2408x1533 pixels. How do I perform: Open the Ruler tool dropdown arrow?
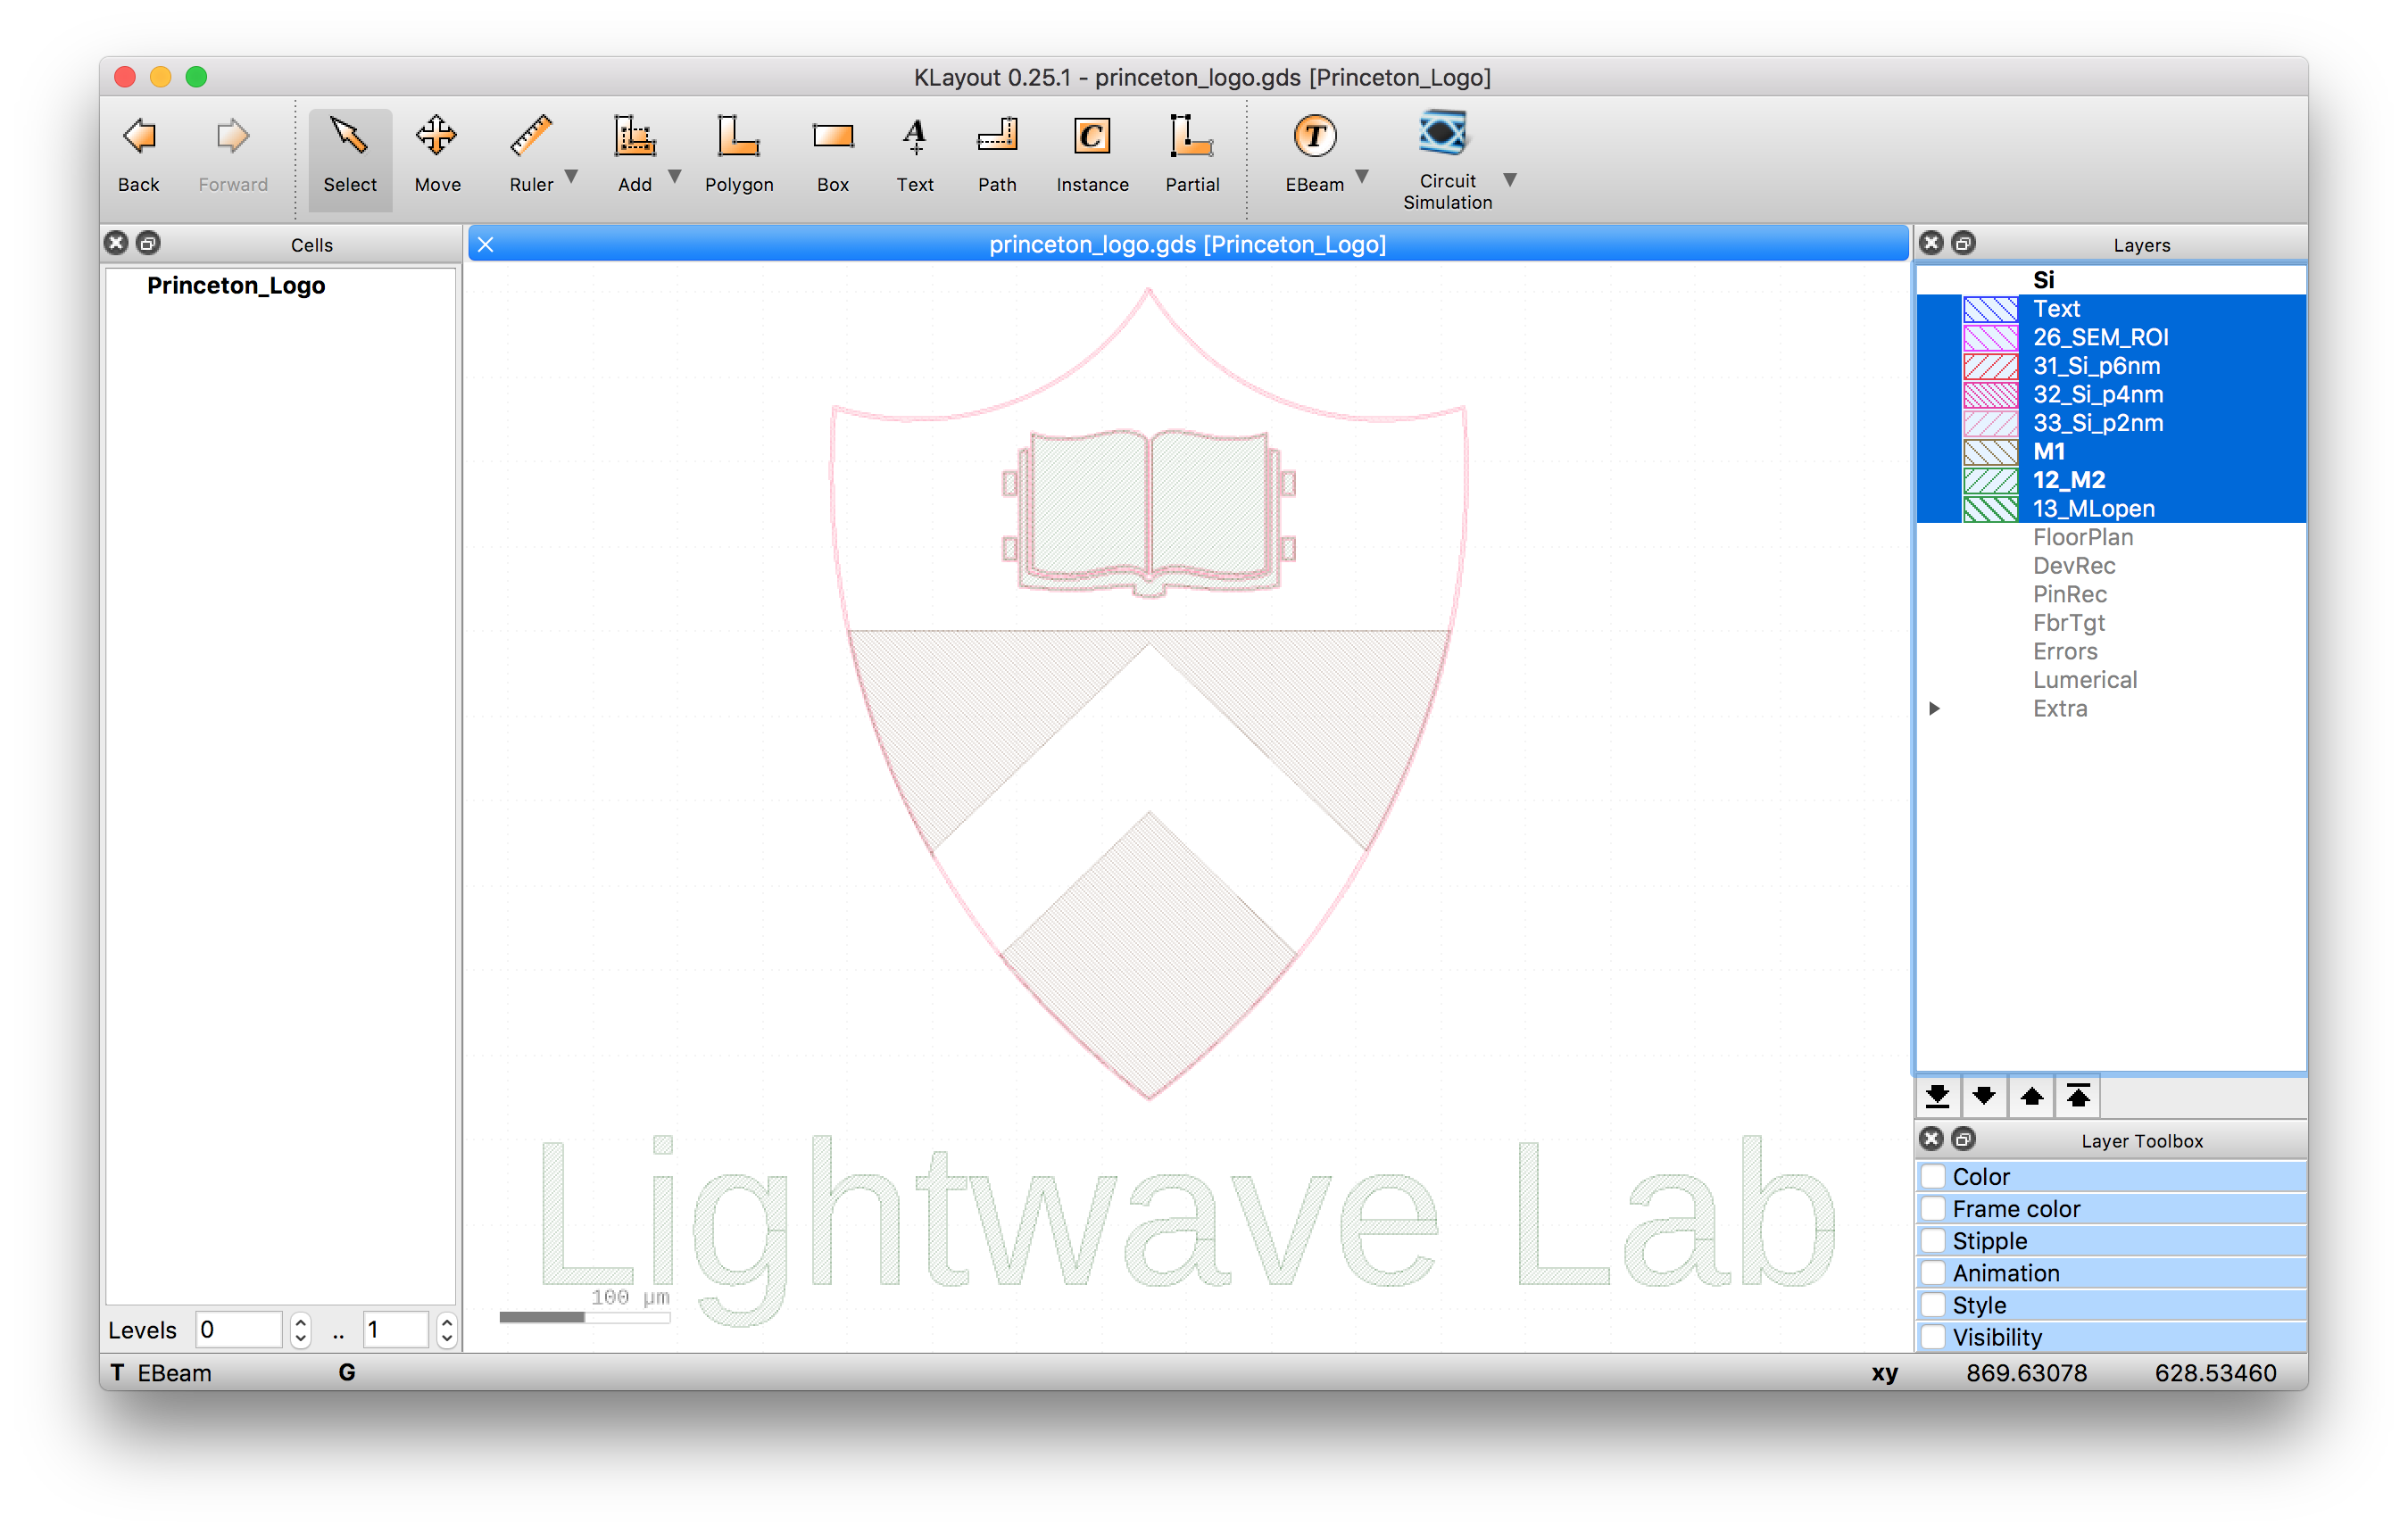tap(572, 177)
